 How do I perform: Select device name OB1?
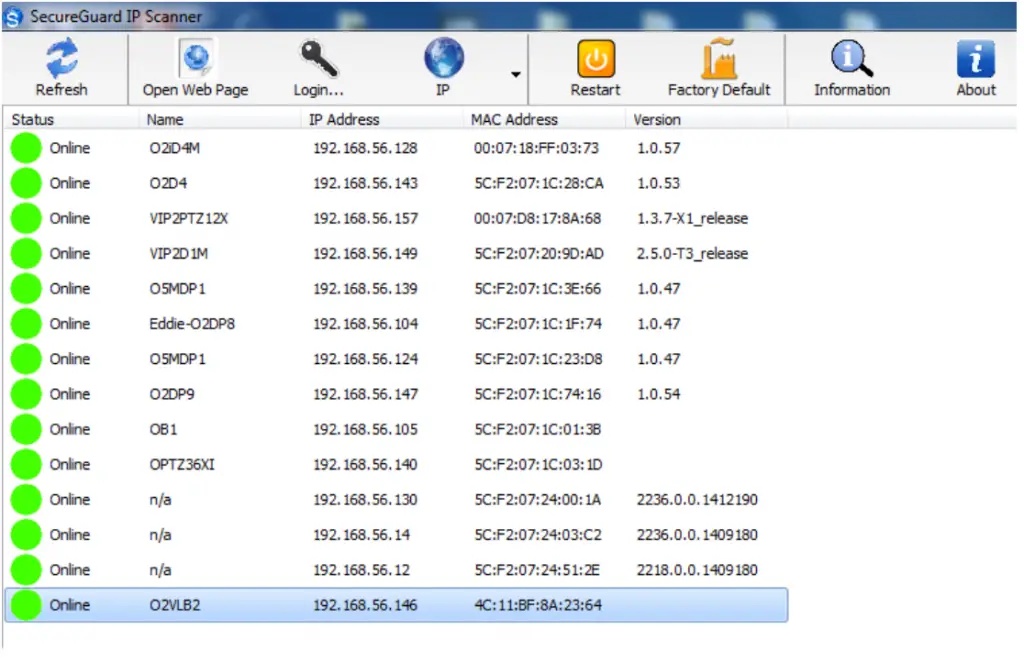point(163,430)
